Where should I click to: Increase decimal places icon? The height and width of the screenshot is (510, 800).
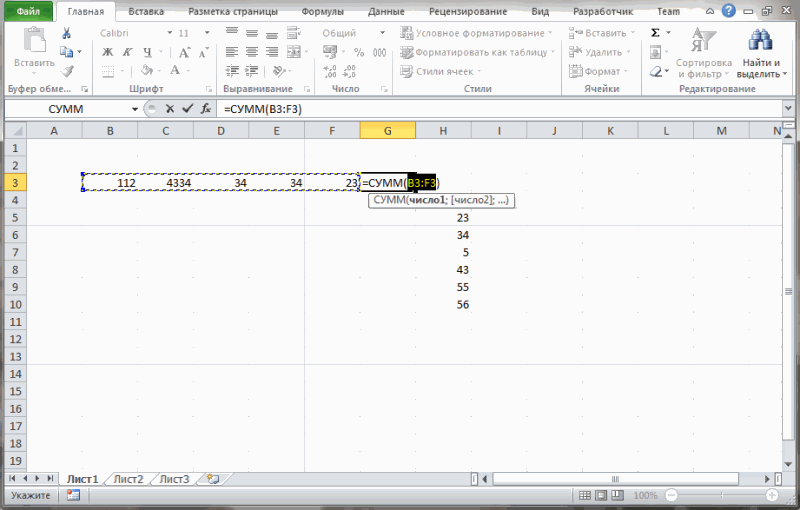[x=330, y=71]
